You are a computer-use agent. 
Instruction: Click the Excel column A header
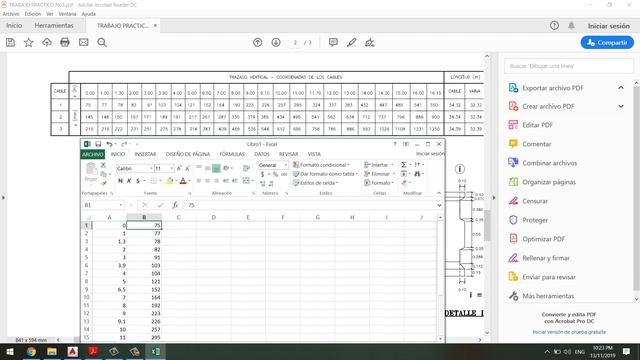tap(109, 217)
